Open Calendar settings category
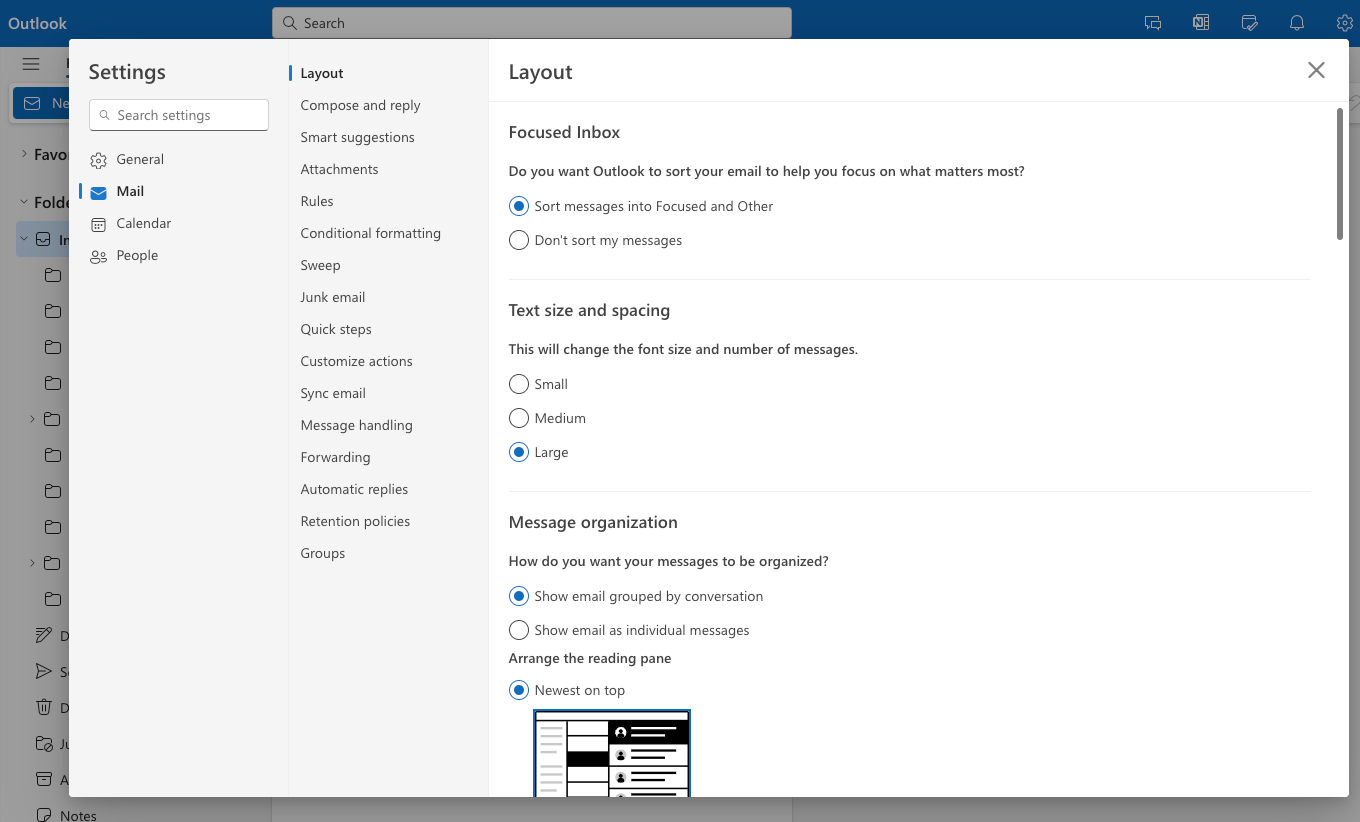This screenshot has height=822, width=1360. tap(143, 223)
